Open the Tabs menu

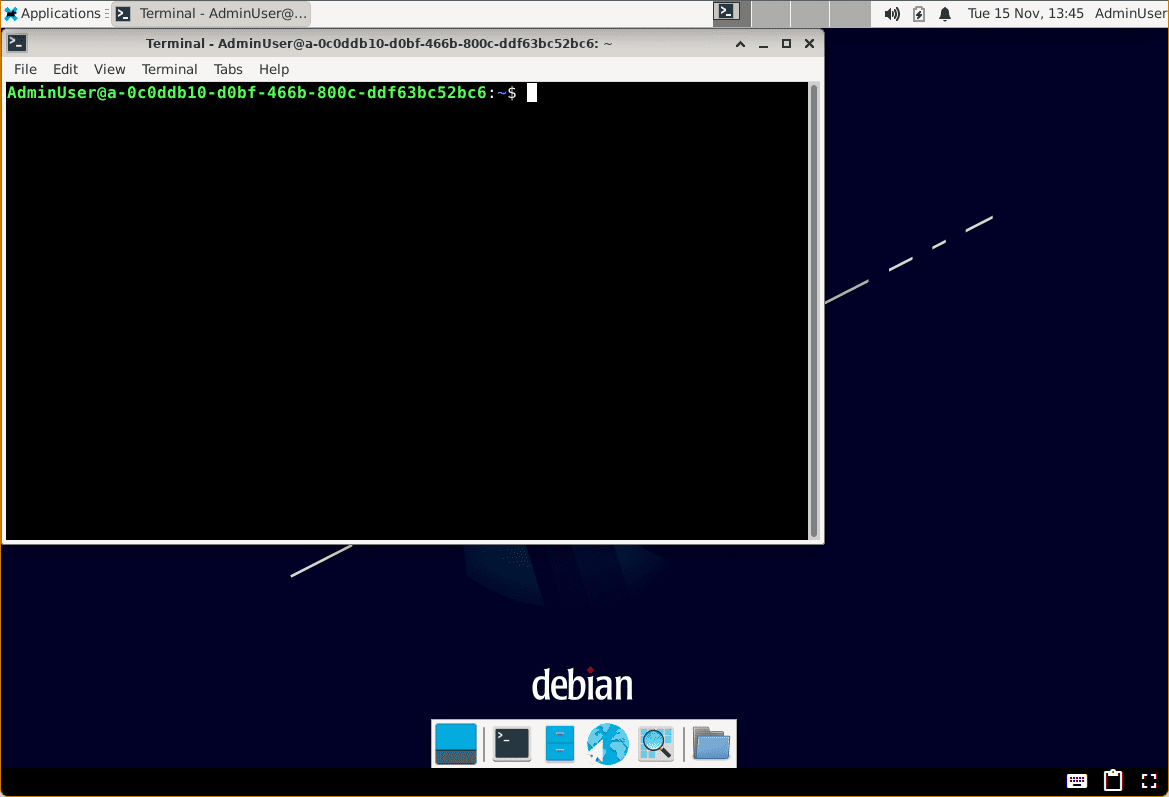228,69
